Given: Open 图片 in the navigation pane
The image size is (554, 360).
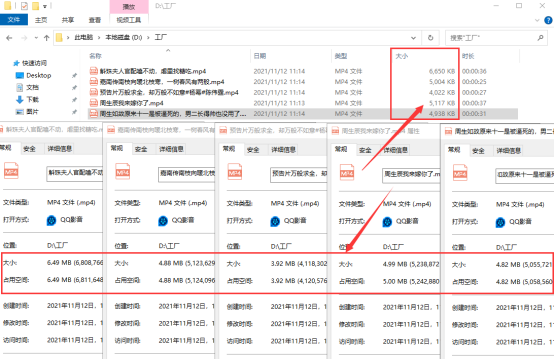Looking at the screenshot, I should point(33,112).
